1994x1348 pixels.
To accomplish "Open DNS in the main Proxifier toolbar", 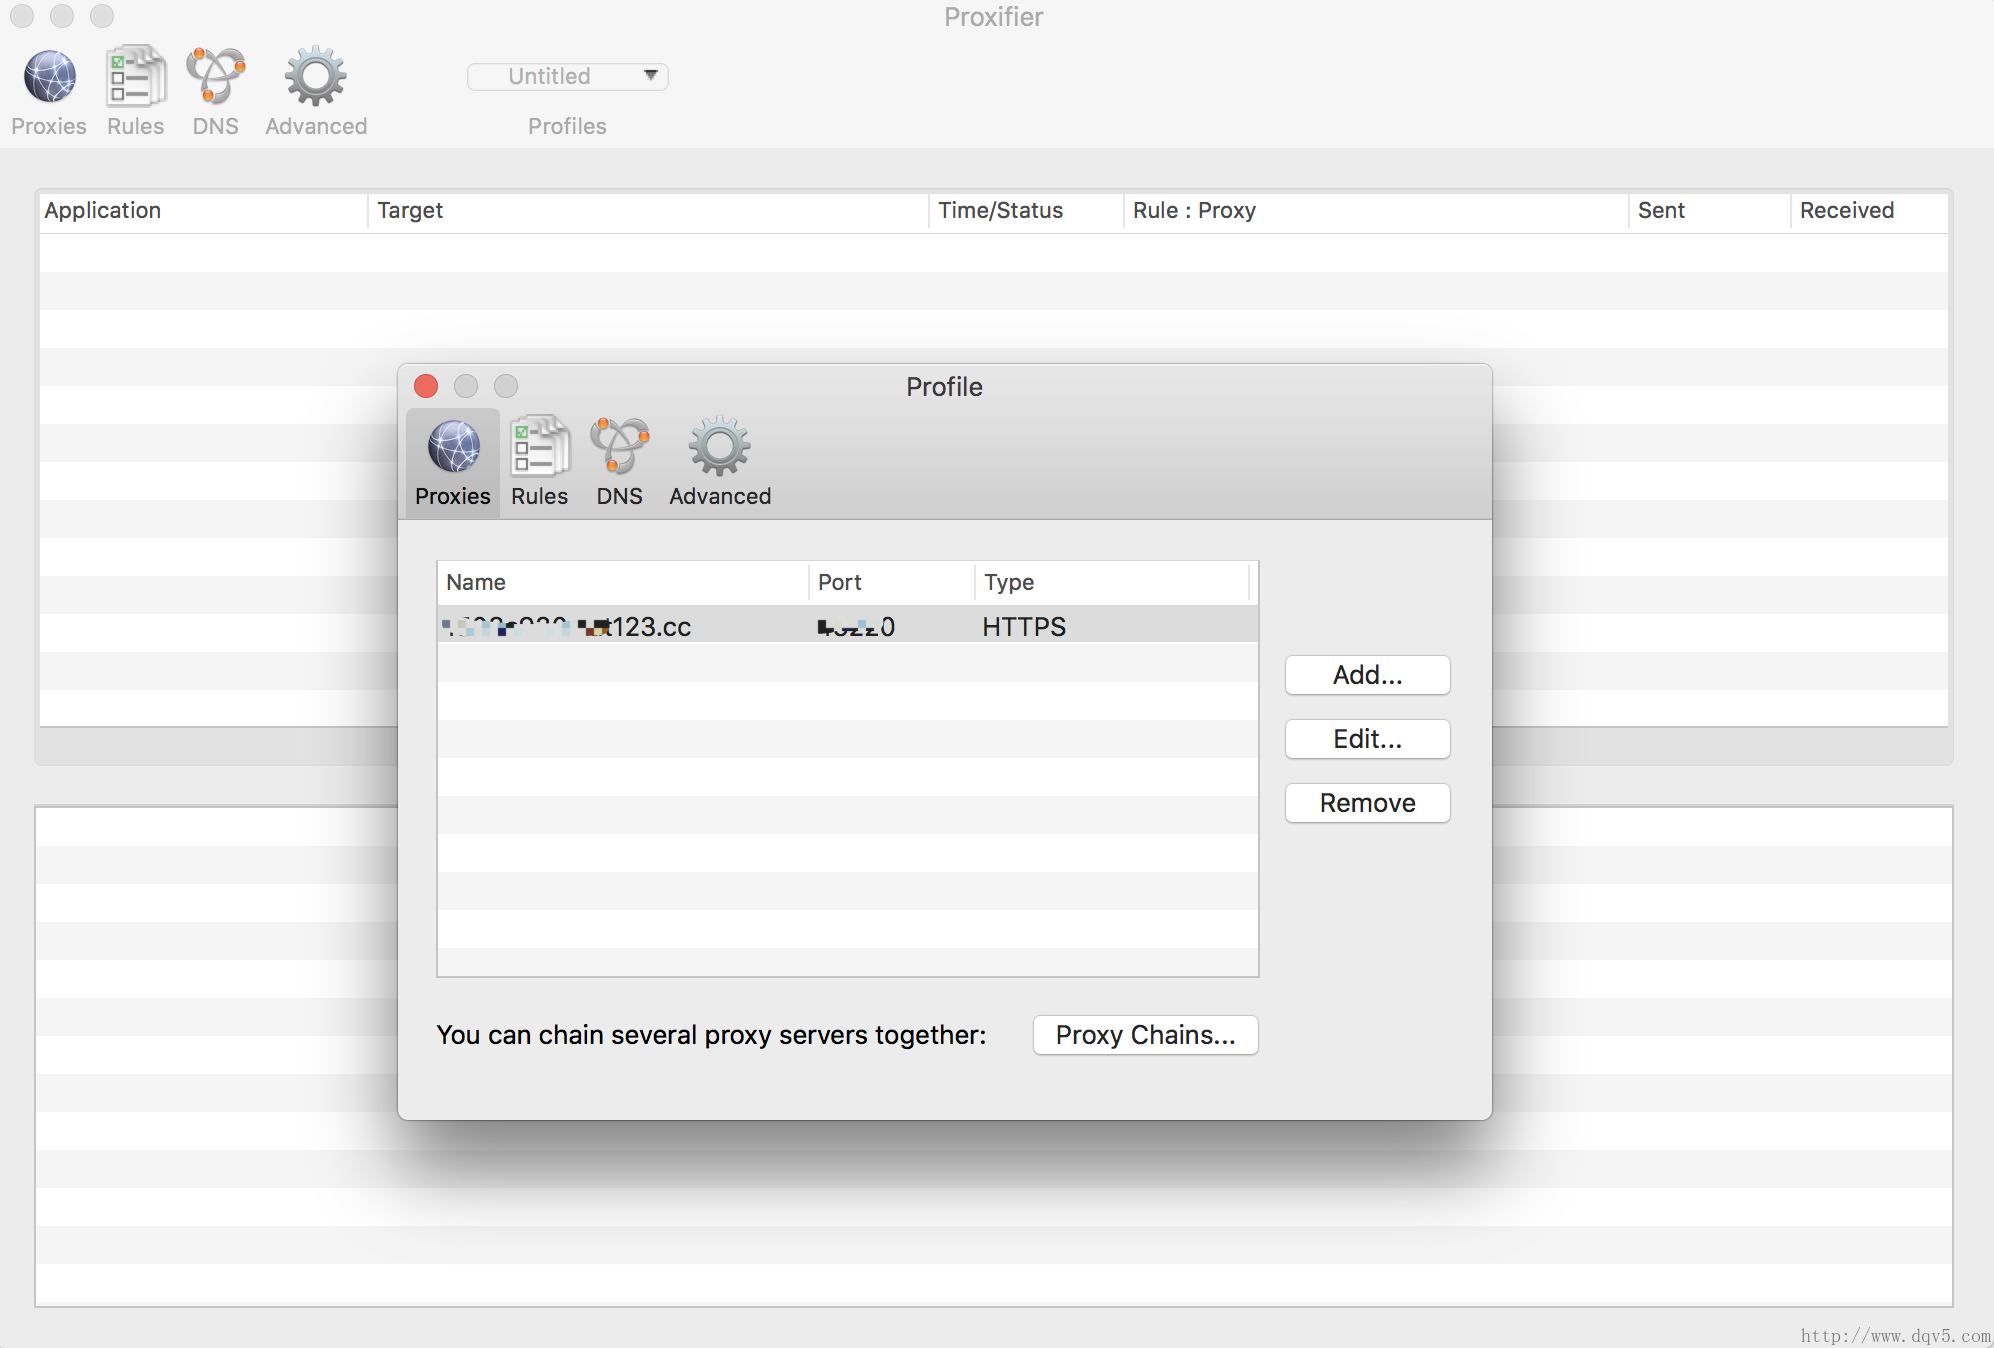I will (x=216, y=90).
